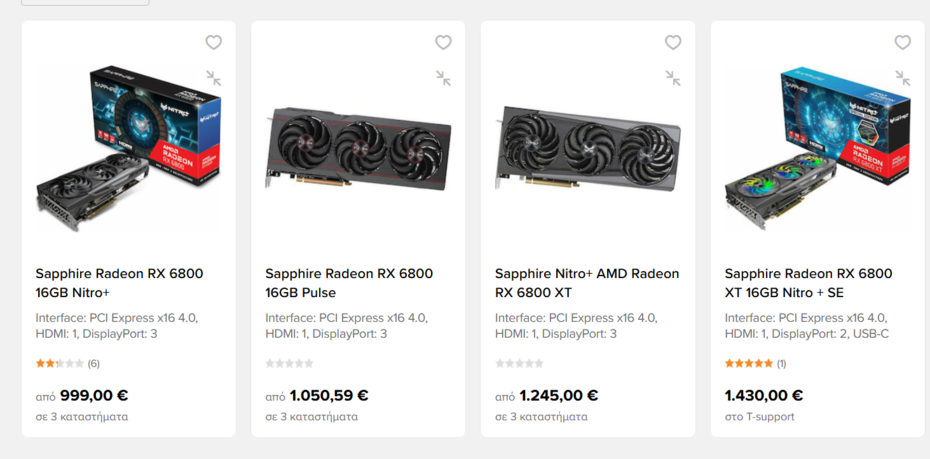Open RX 6800 XT 16GB Nitro + SE title
This screenshot has width=930, height=459.
(x=808, y=283)
